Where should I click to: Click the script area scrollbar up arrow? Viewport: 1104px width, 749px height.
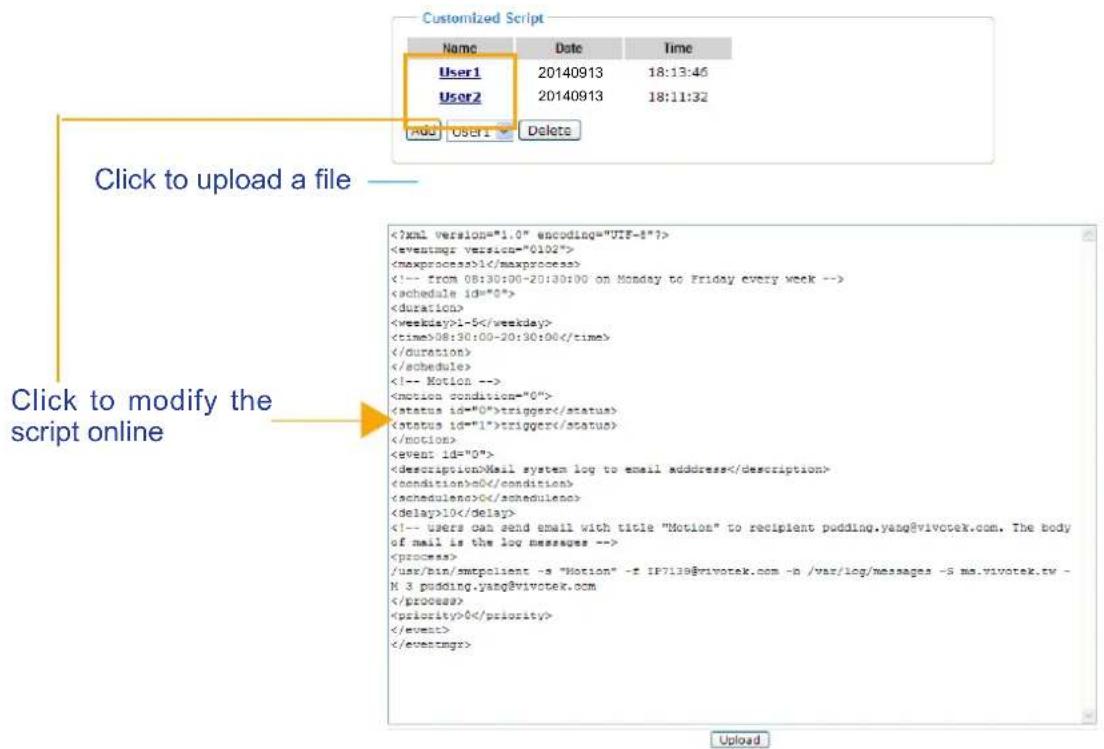pyautogui.click(x=1089, y=234)
